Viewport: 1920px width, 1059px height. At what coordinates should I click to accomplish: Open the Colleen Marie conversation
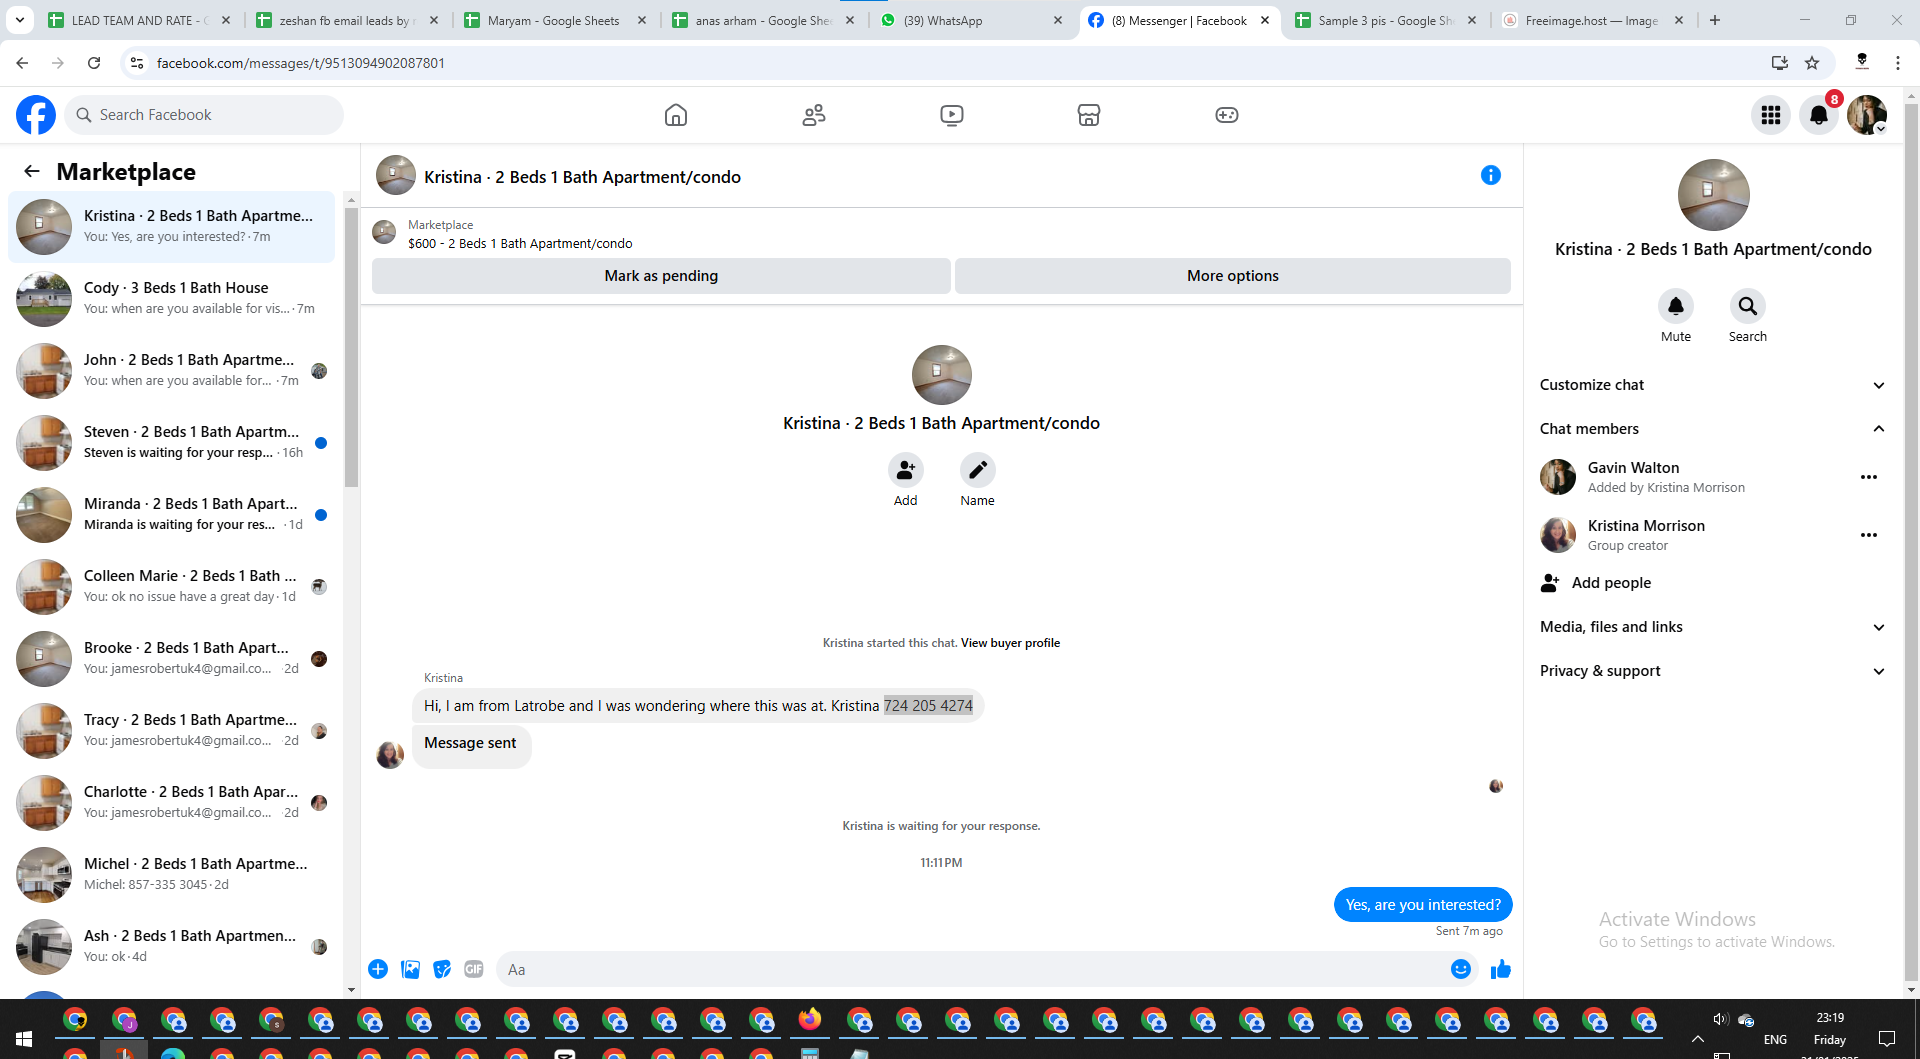(171, 587)
